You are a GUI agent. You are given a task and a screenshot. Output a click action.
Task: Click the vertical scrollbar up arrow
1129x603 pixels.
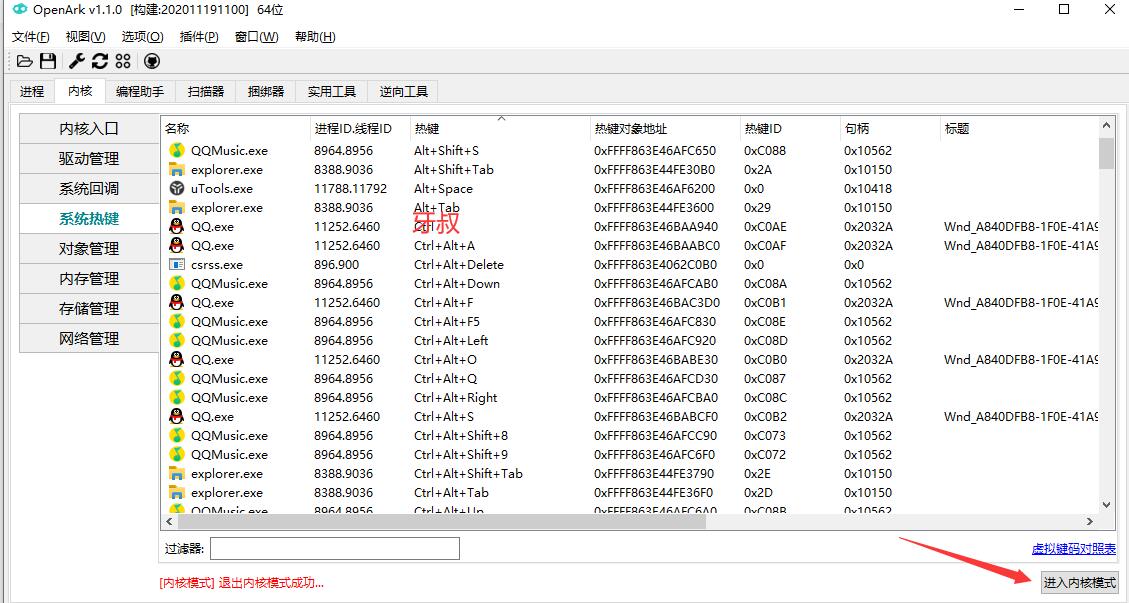pos(1107,126)
